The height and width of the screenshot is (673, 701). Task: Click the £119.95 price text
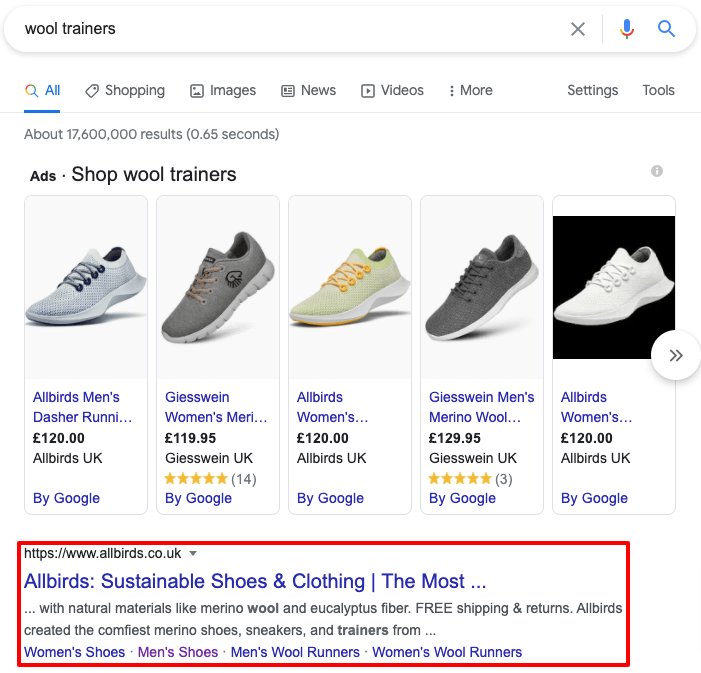tap(190, 438)
